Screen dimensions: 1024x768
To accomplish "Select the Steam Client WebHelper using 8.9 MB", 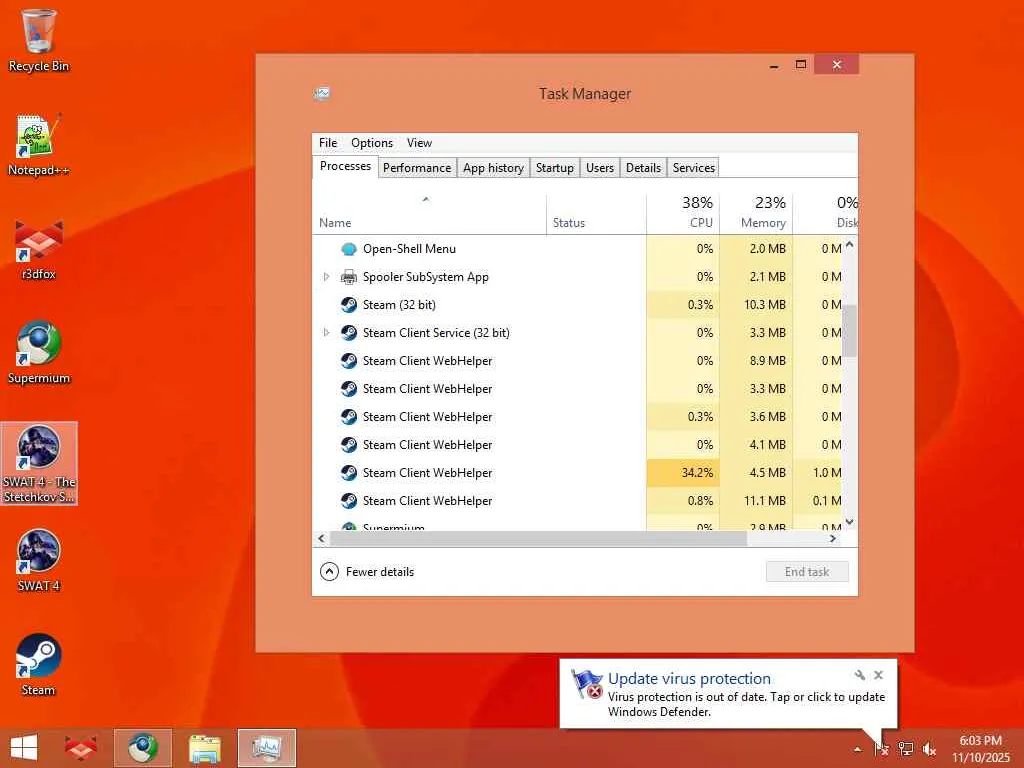I will pyautogui.click(x=577, y=361).
